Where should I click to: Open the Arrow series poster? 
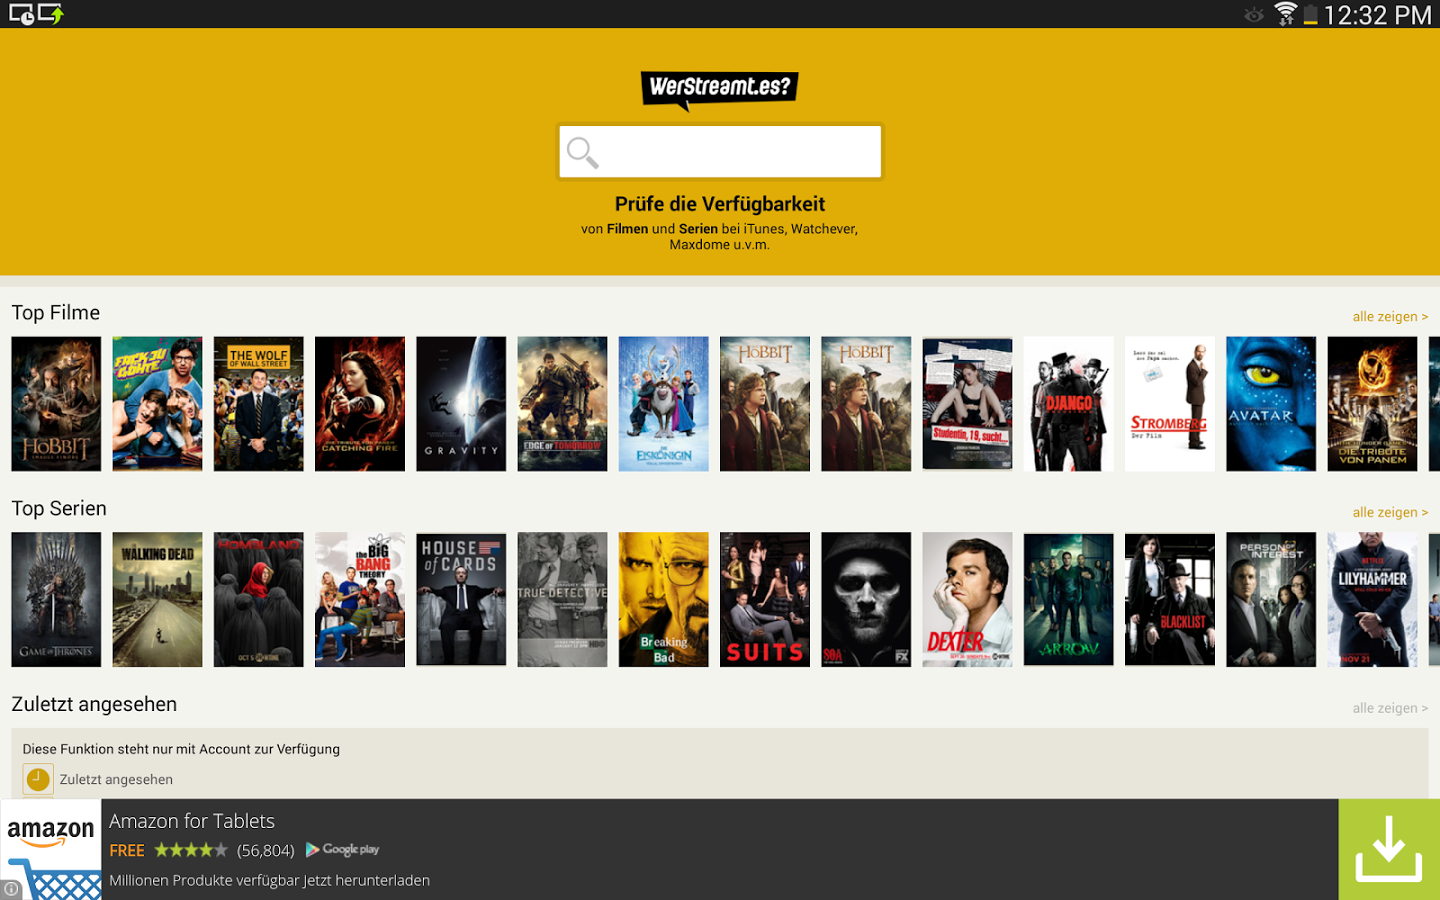click(1069, 600)
